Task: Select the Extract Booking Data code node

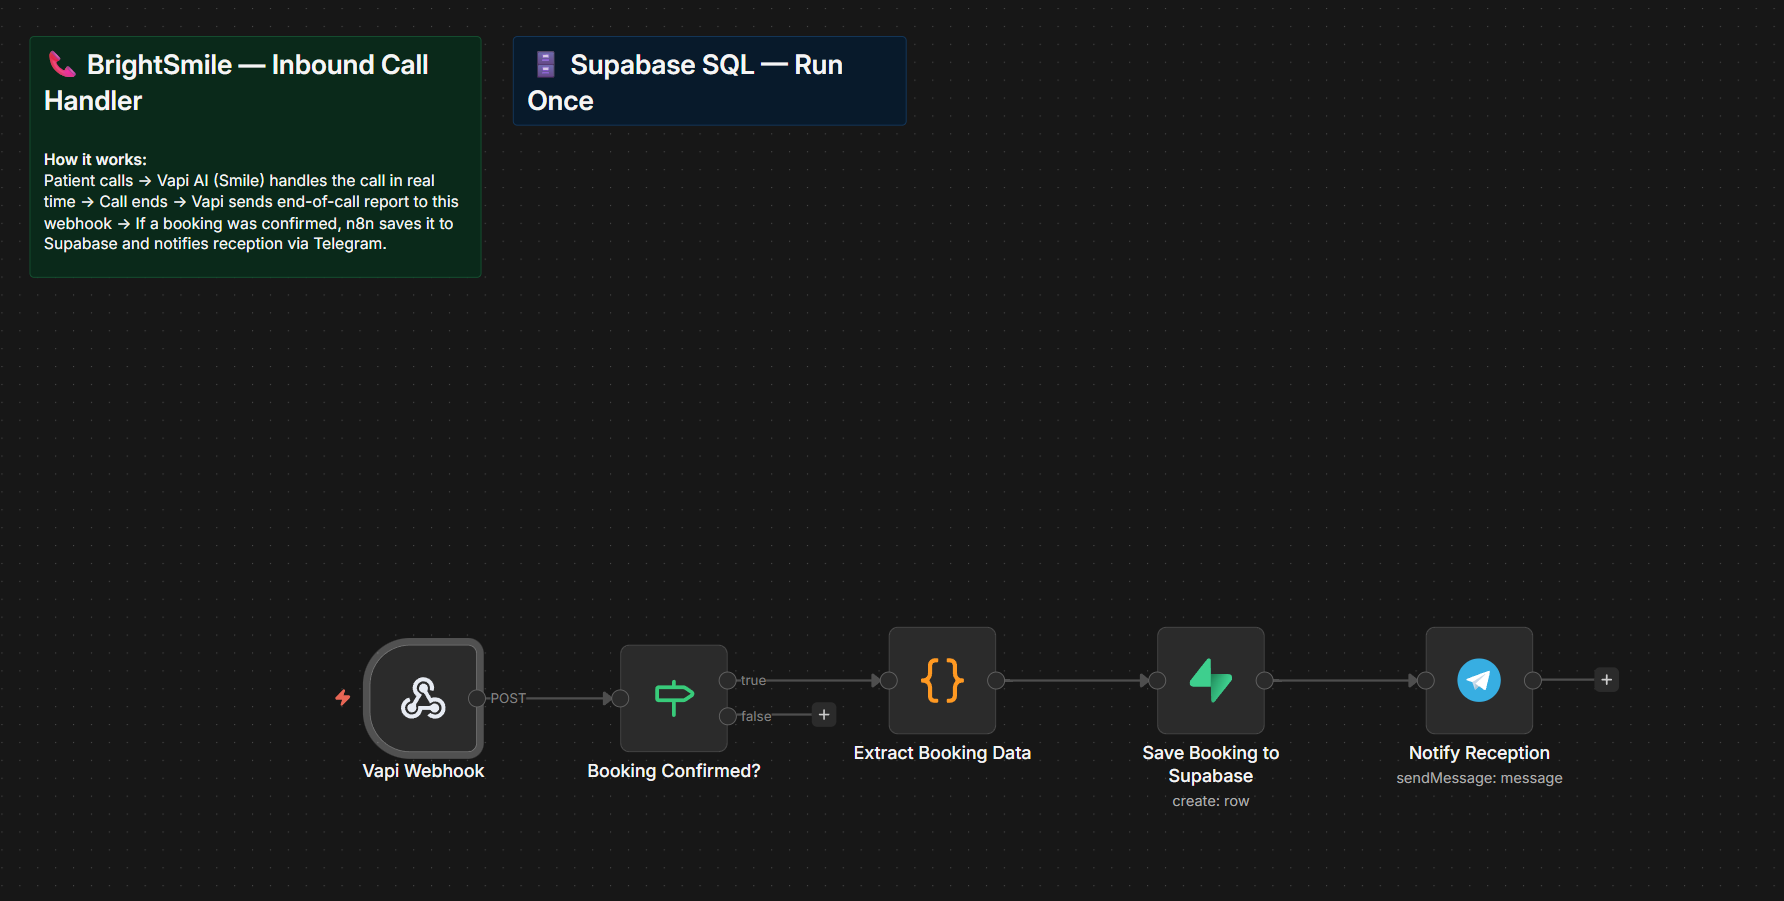Action: [942, 680]
